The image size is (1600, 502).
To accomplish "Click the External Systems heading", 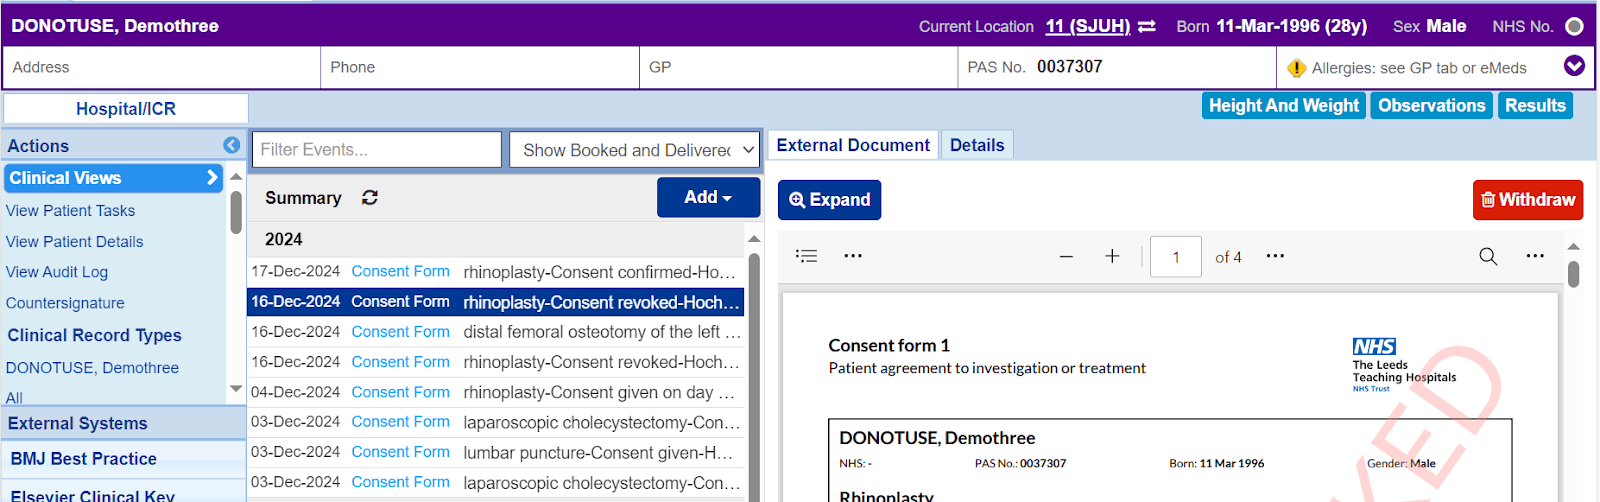I will tap(77, 424).
